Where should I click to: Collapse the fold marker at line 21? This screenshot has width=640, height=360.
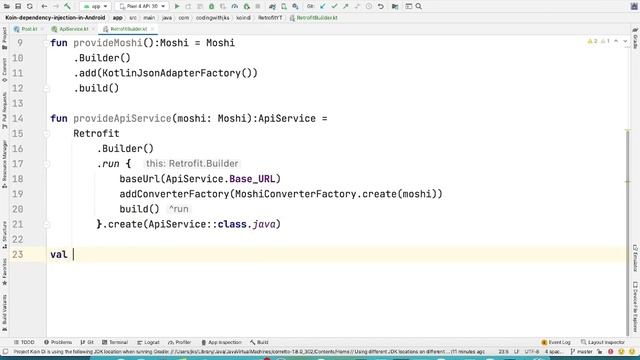(x=47, y=224)
